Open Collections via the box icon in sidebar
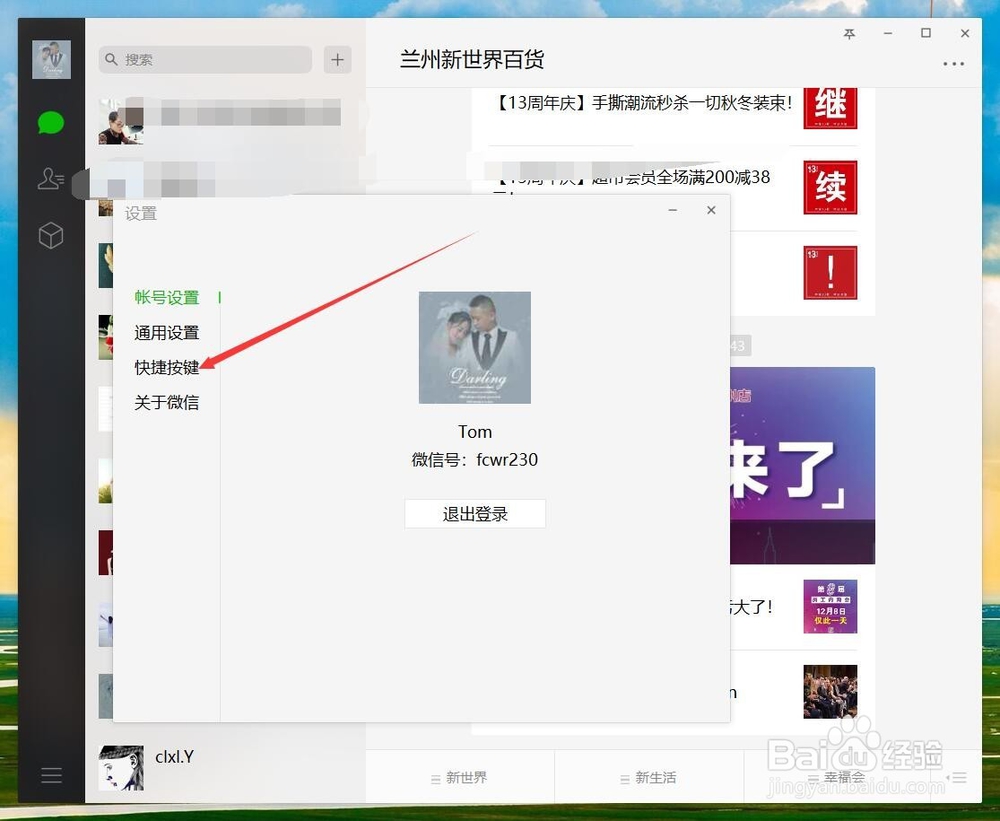Image resolution: width=1000 pixels, height=821 pixels. 50,234
